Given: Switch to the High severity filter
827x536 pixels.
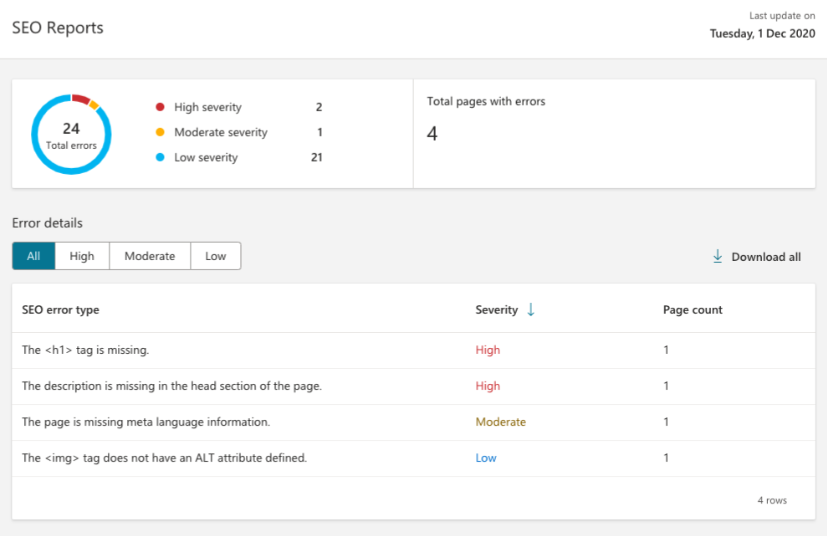Looking at the screenshot, I should point(82,256).
